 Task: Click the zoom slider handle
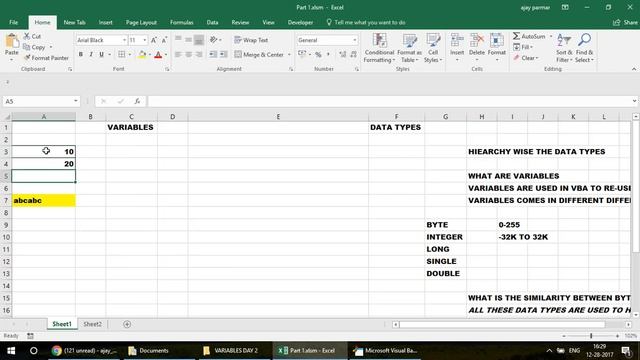591,336
